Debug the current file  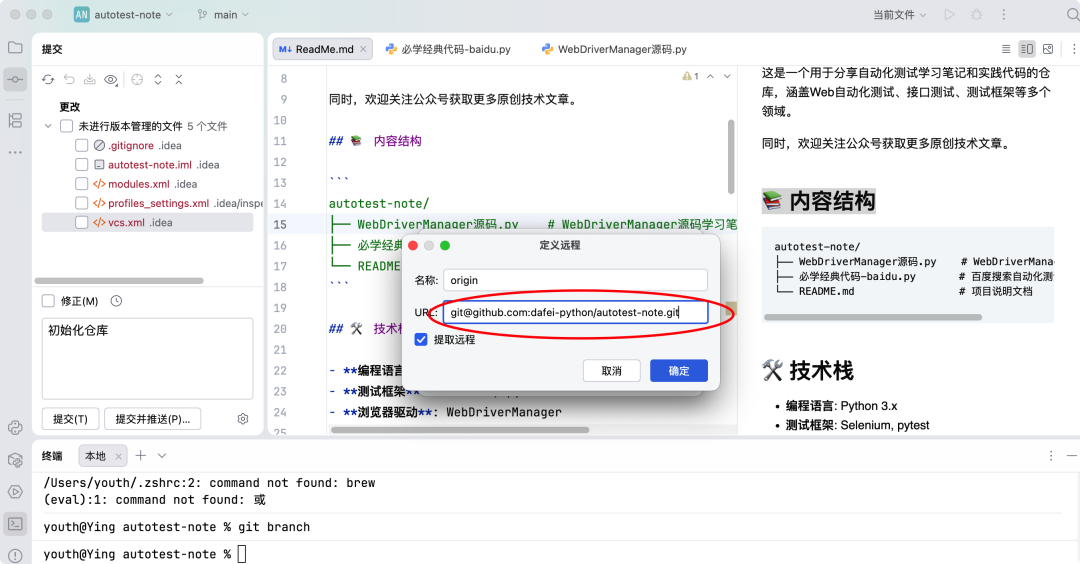[976, 14]
